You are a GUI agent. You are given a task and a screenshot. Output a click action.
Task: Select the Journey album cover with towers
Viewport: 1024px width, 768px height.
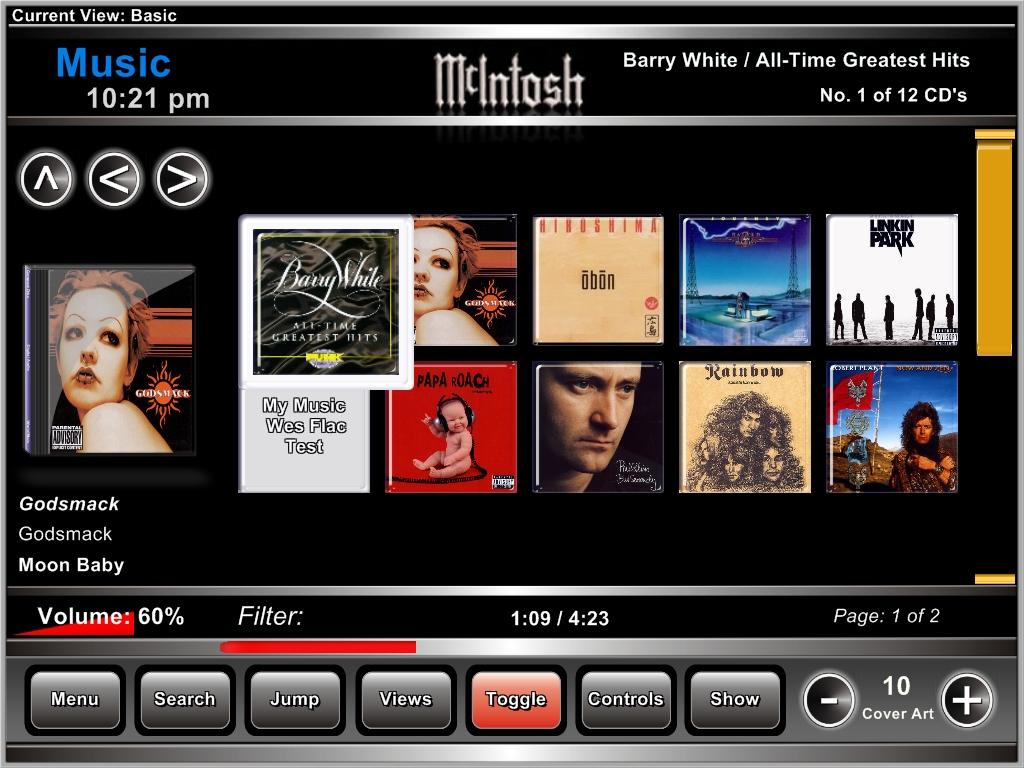pyautogui.click(x=745, y=280)
